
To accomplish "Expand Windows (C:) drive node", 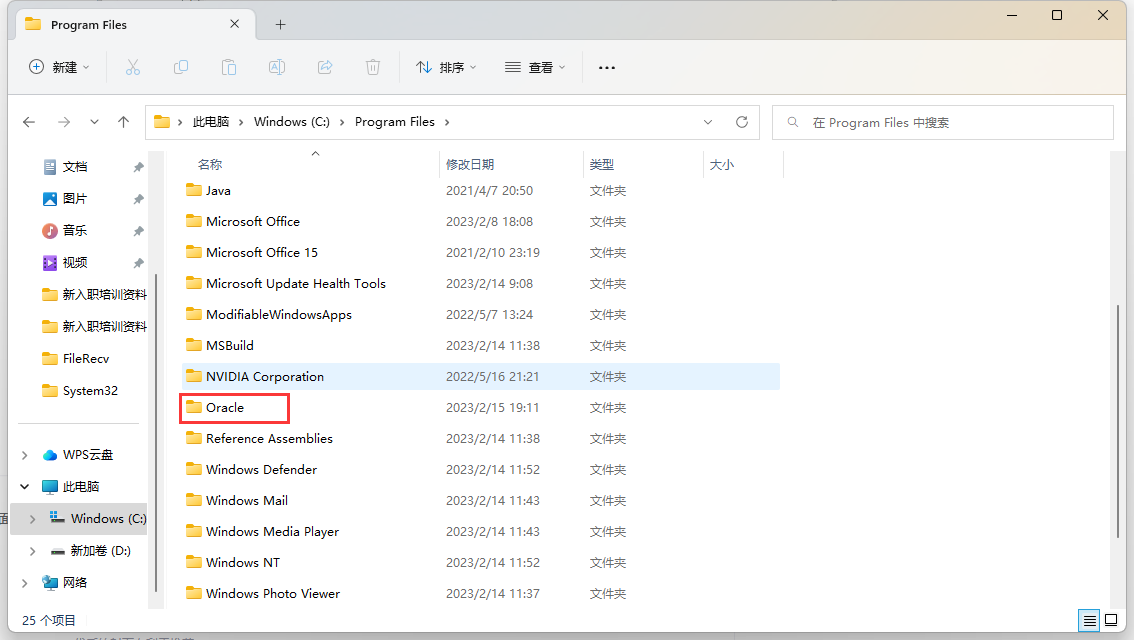I will pos(33,519).
